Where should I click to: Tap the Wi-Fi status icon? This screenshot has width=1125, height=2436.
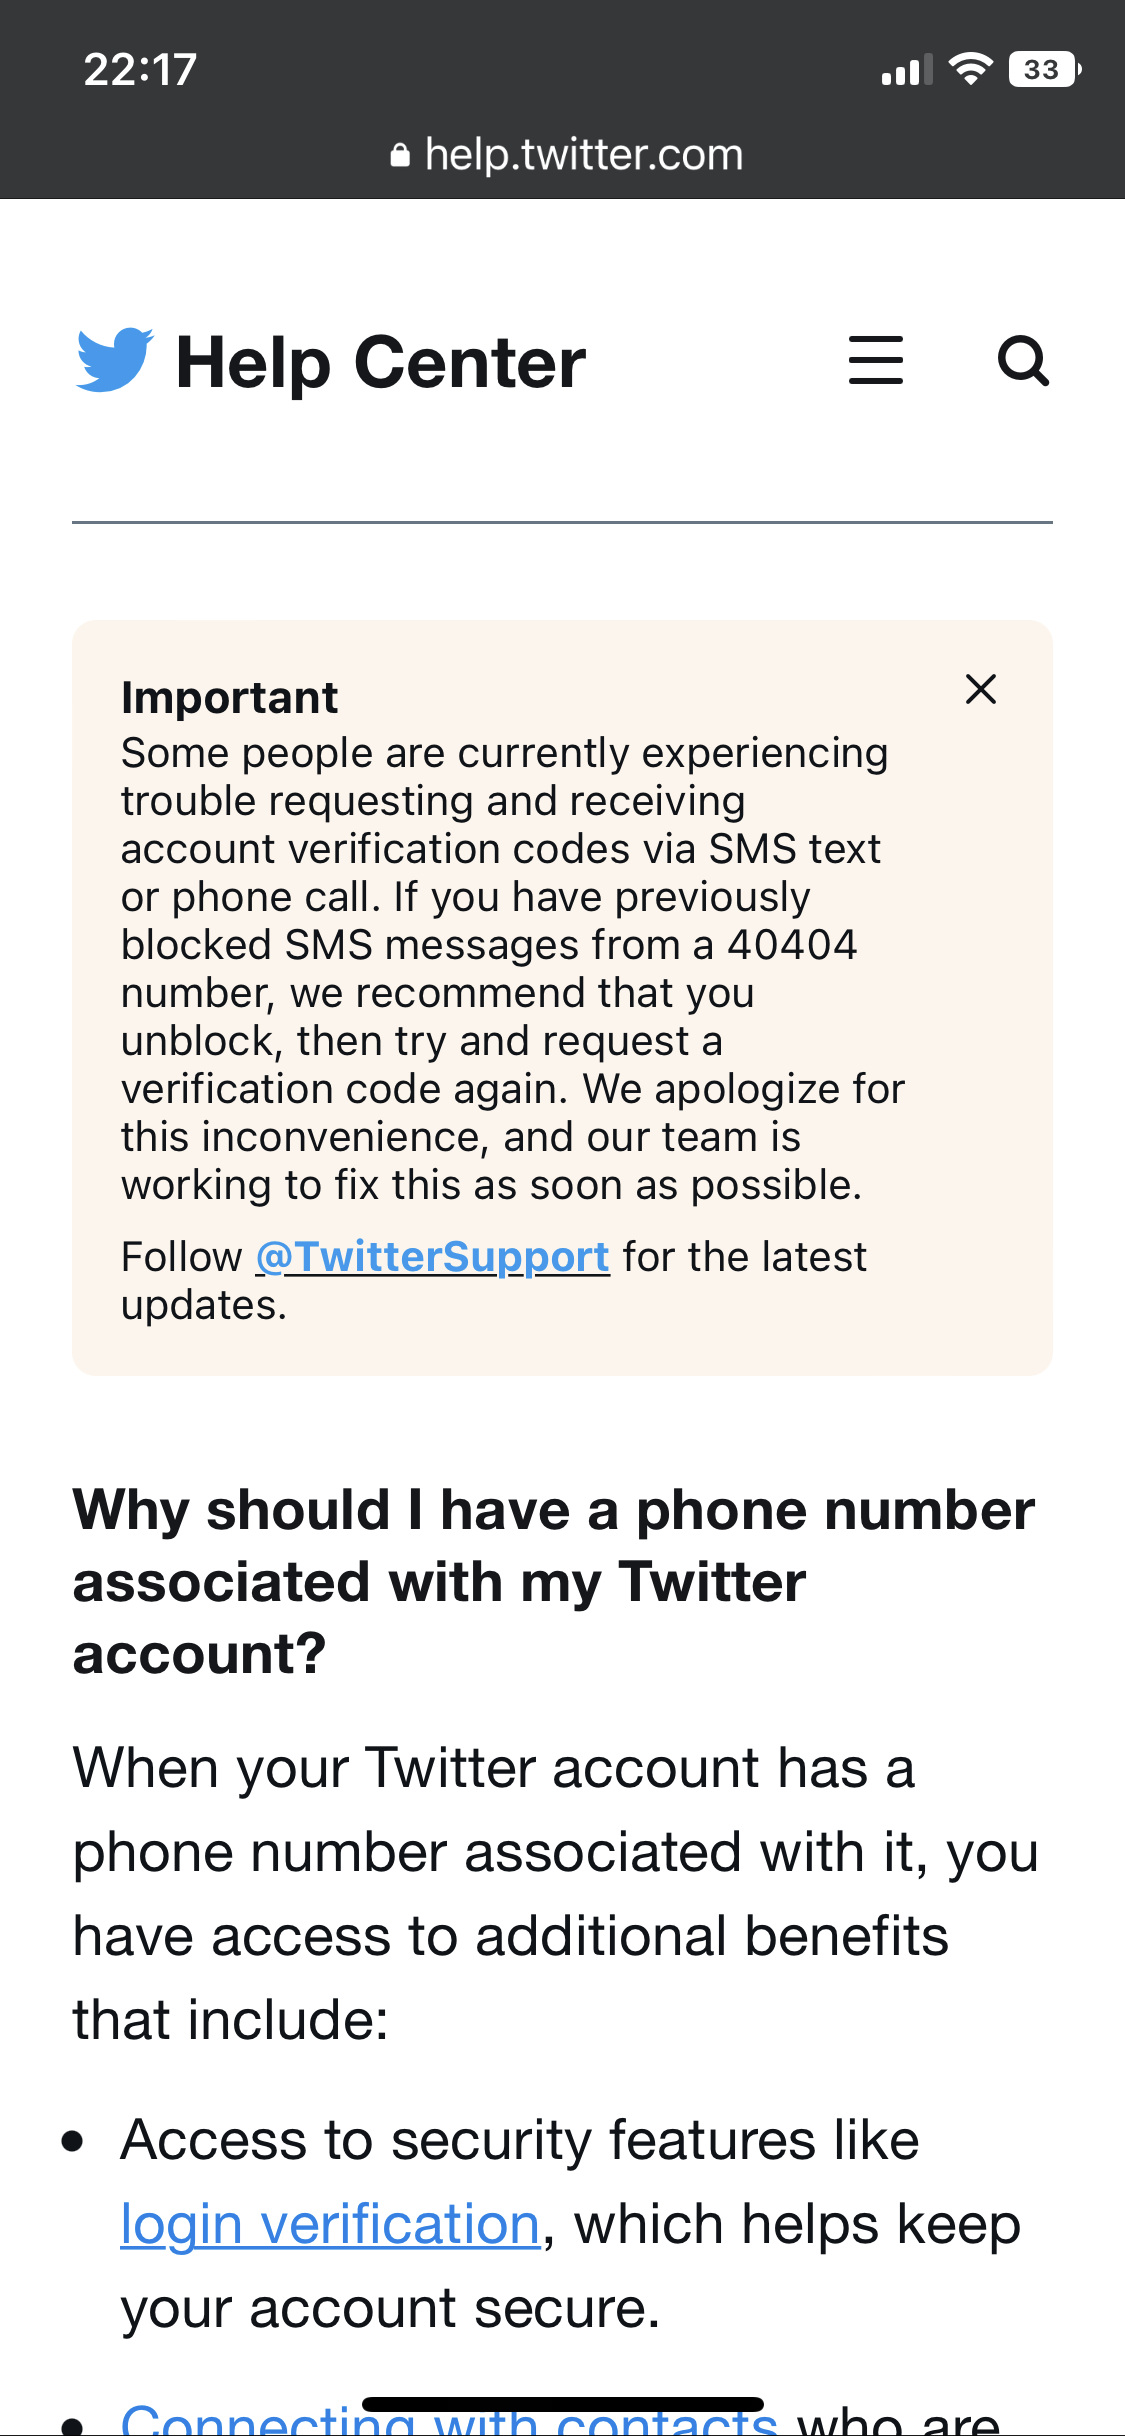pos(969,69)
